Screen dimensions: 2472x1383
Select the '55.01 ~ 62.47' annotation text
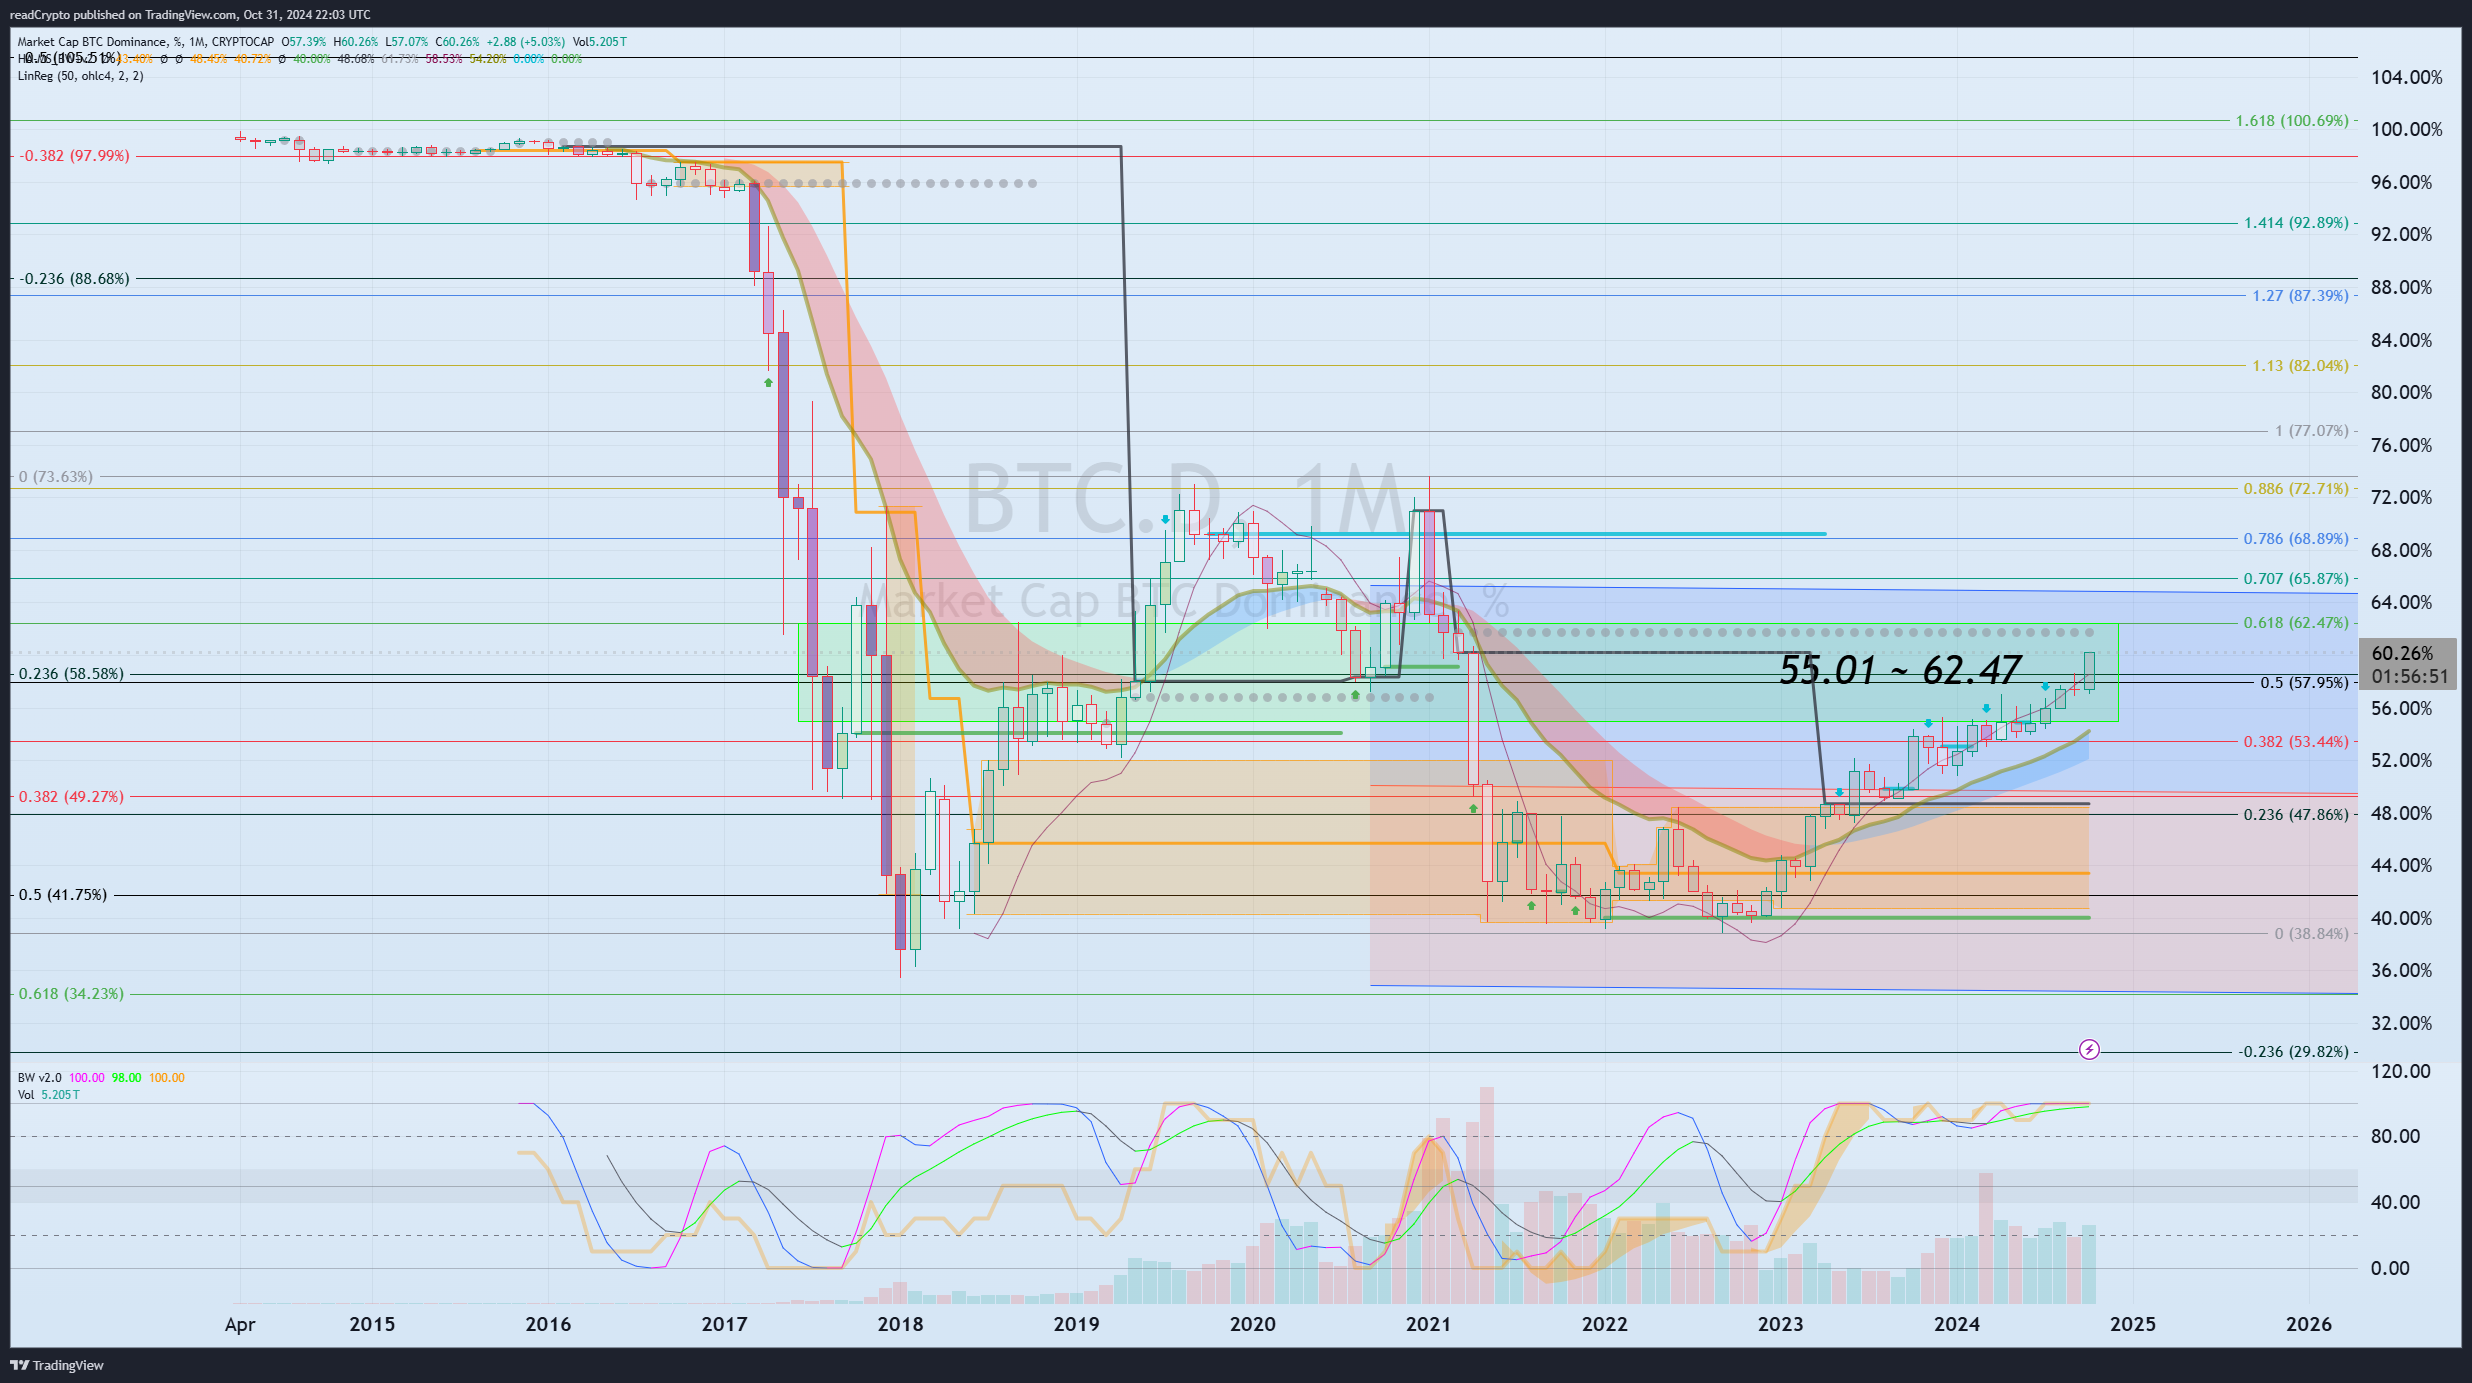1900,670
